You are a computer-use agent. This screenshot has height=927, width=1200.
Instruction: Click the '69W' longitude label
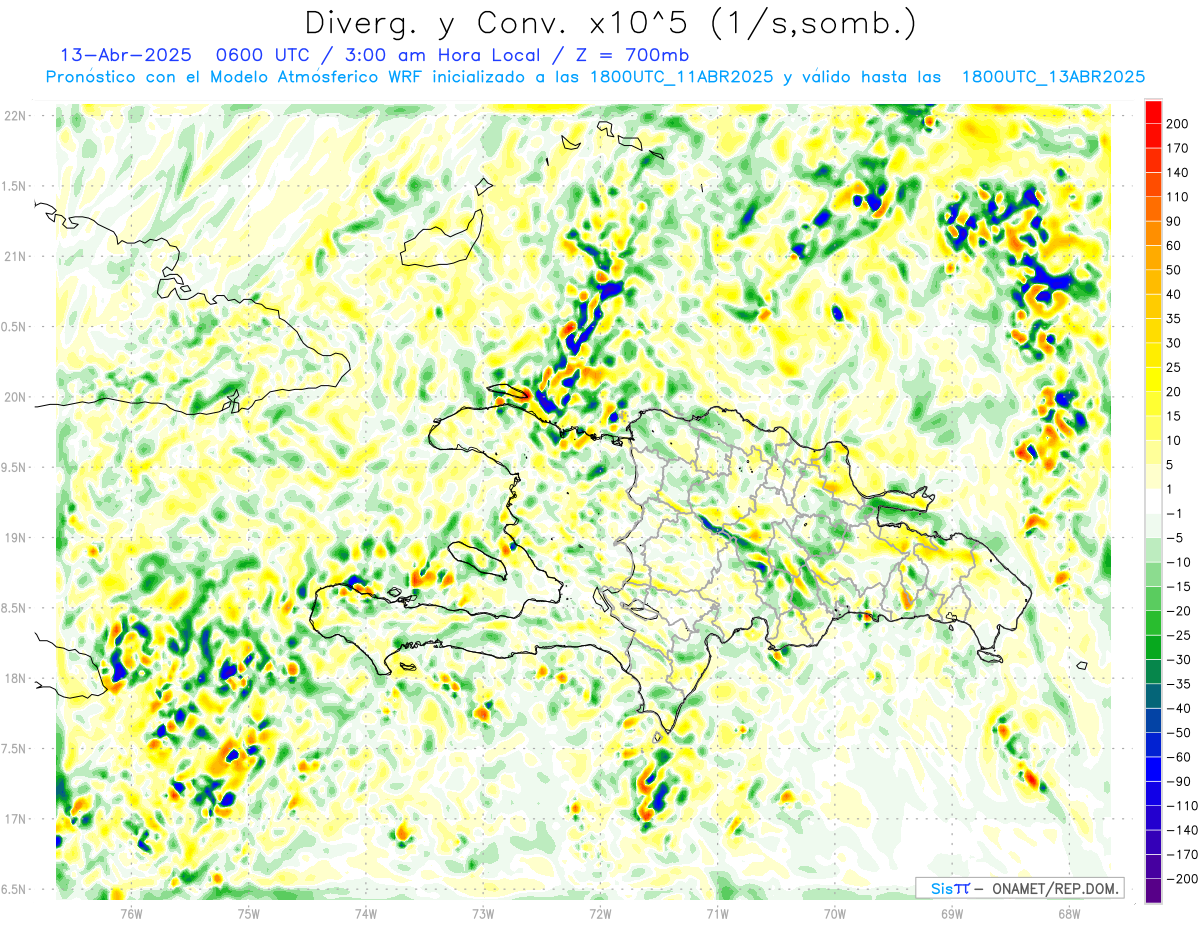(x=952, y=913)
